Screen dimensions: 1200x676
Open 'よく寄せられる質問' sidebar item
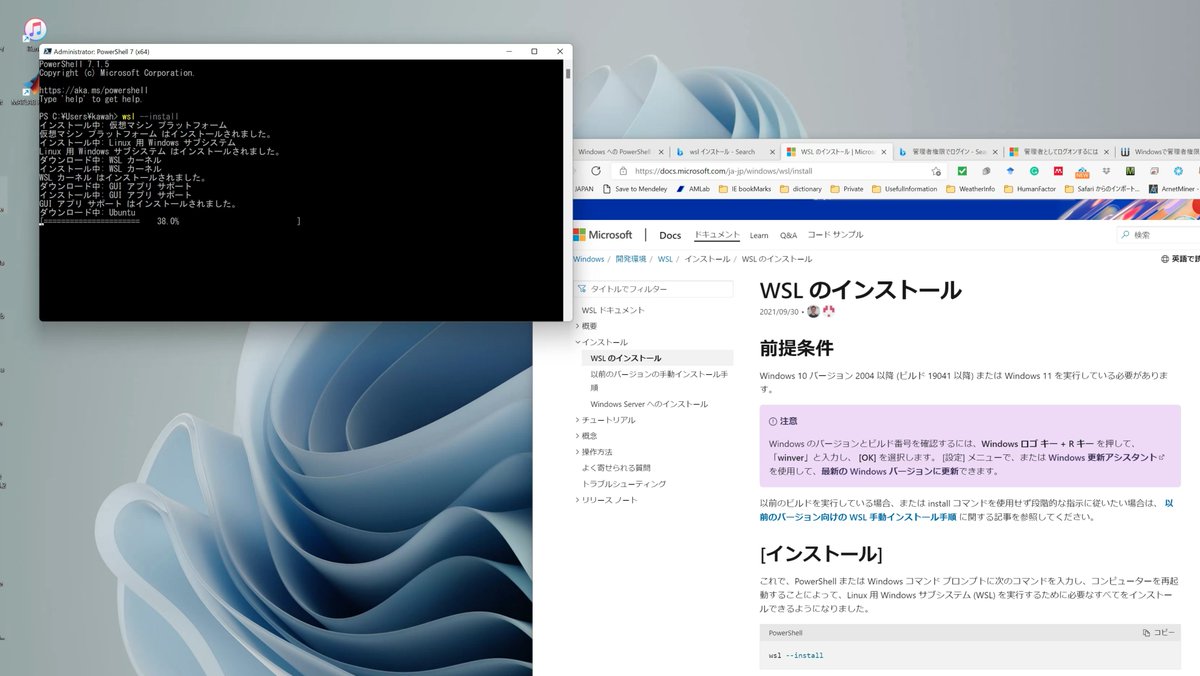(x=616, y=468)
